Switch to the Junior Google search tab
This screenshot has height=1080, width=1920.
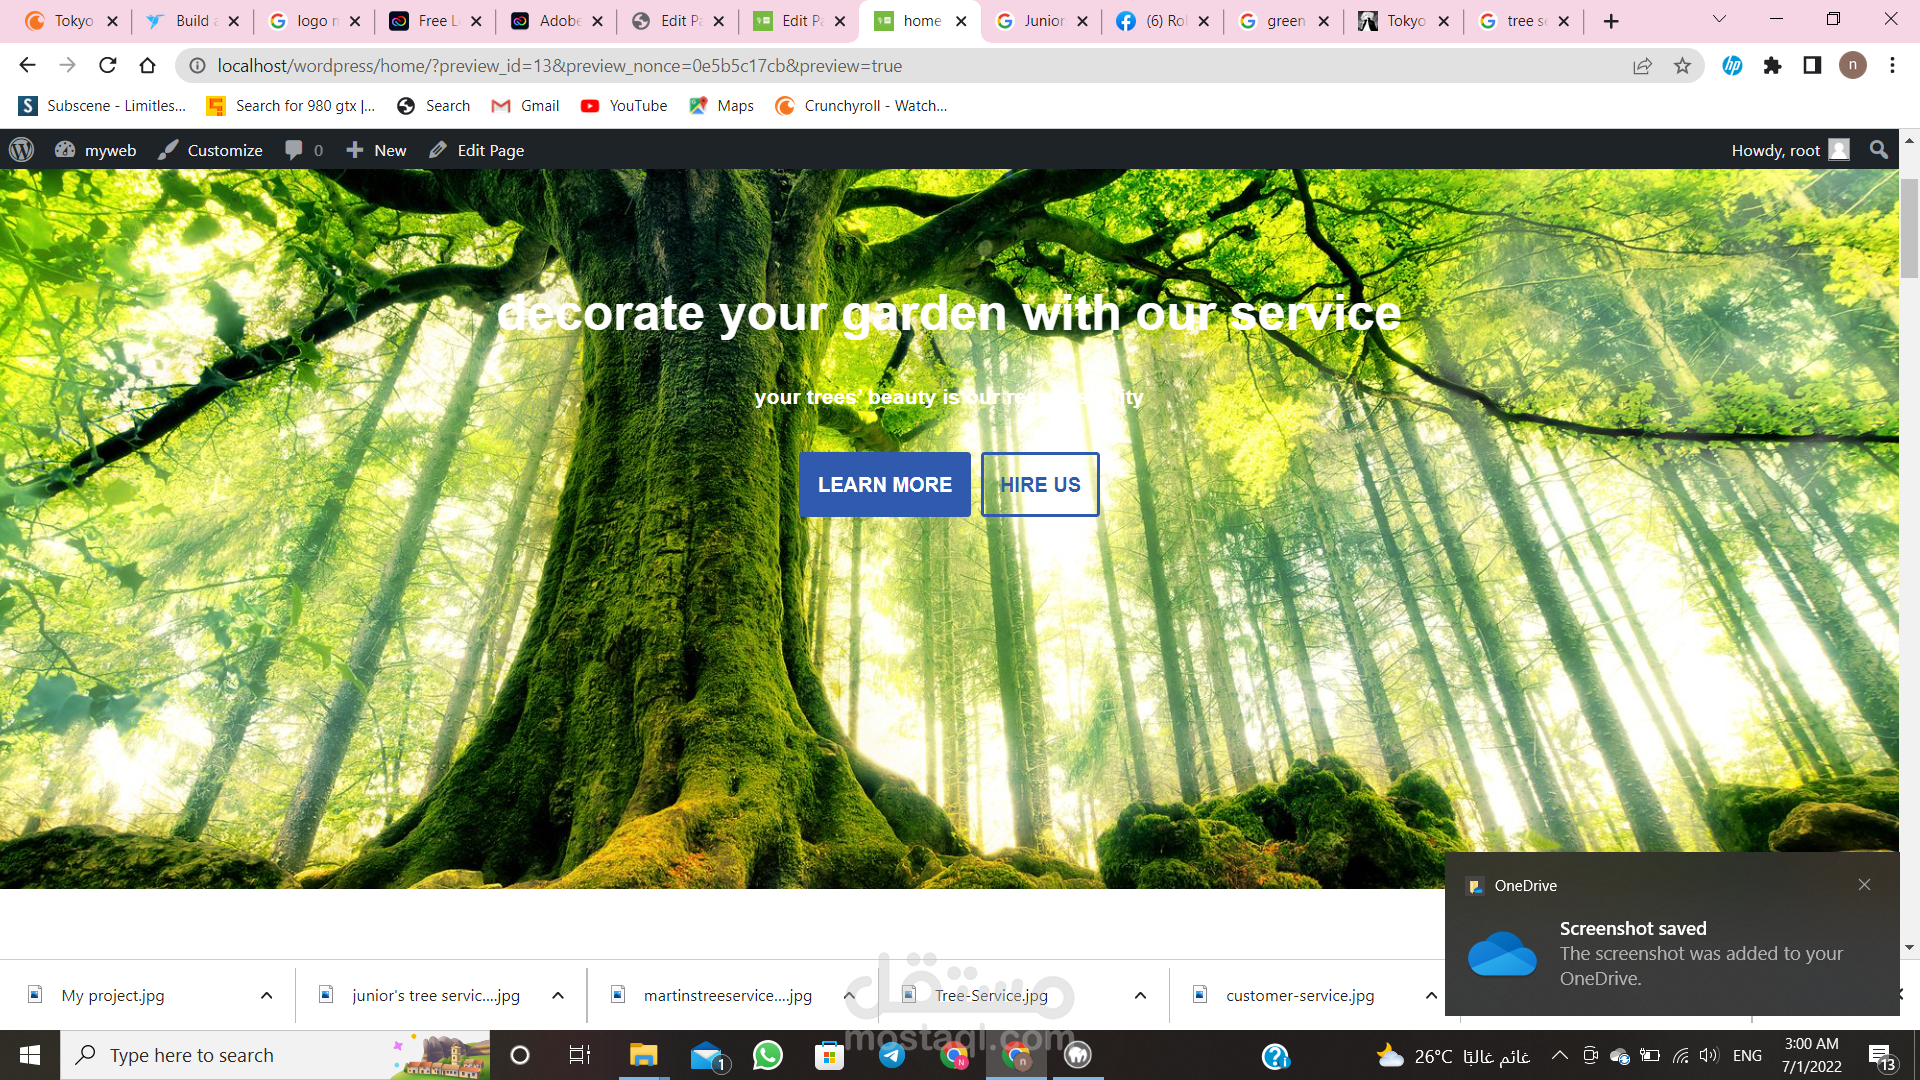(x=1040, y=21)
